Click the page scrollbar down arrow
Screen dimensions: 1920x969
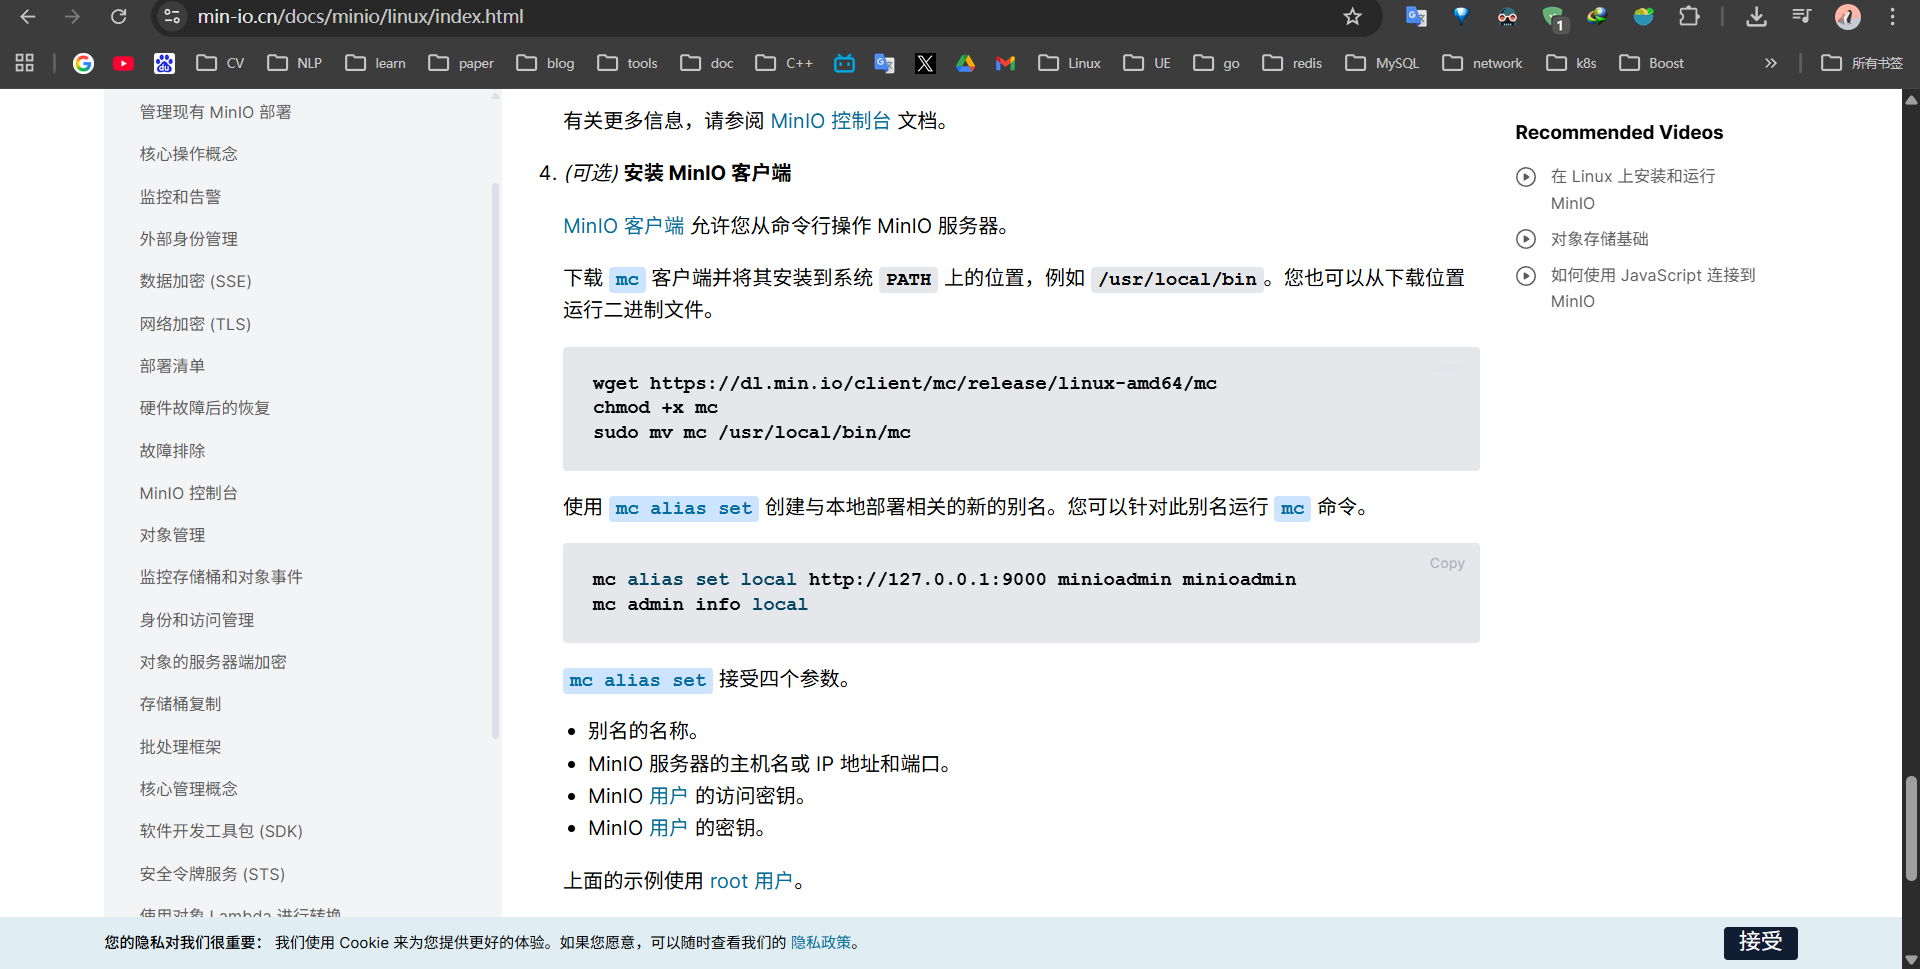[x=1911, y=959]
